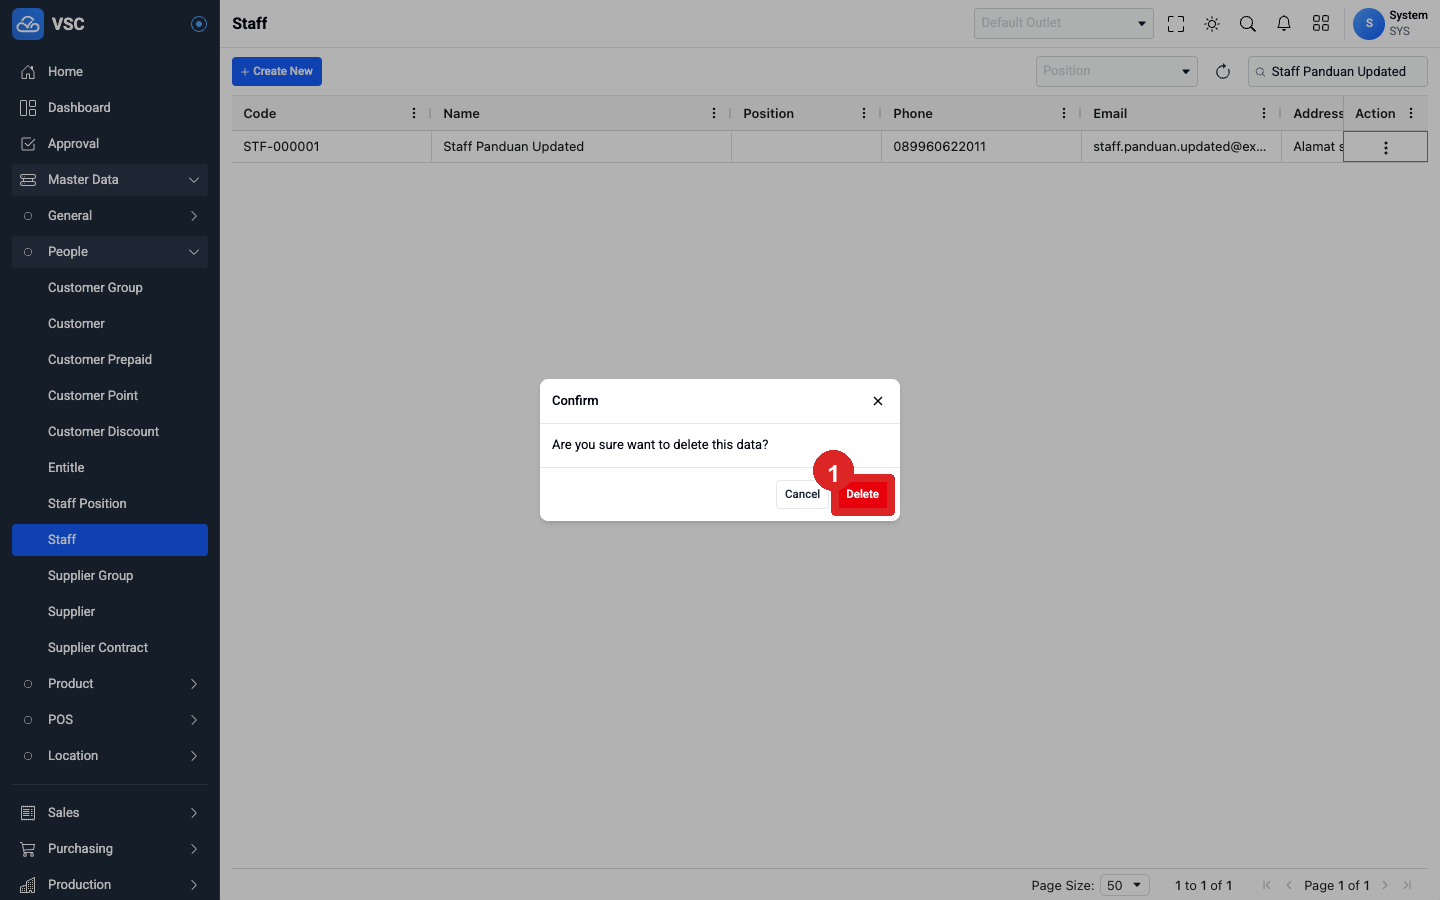Click the Dashboard layout icon
Image resolution: width=1440 pixels, height=900 pixels.
tap(28, 108)
